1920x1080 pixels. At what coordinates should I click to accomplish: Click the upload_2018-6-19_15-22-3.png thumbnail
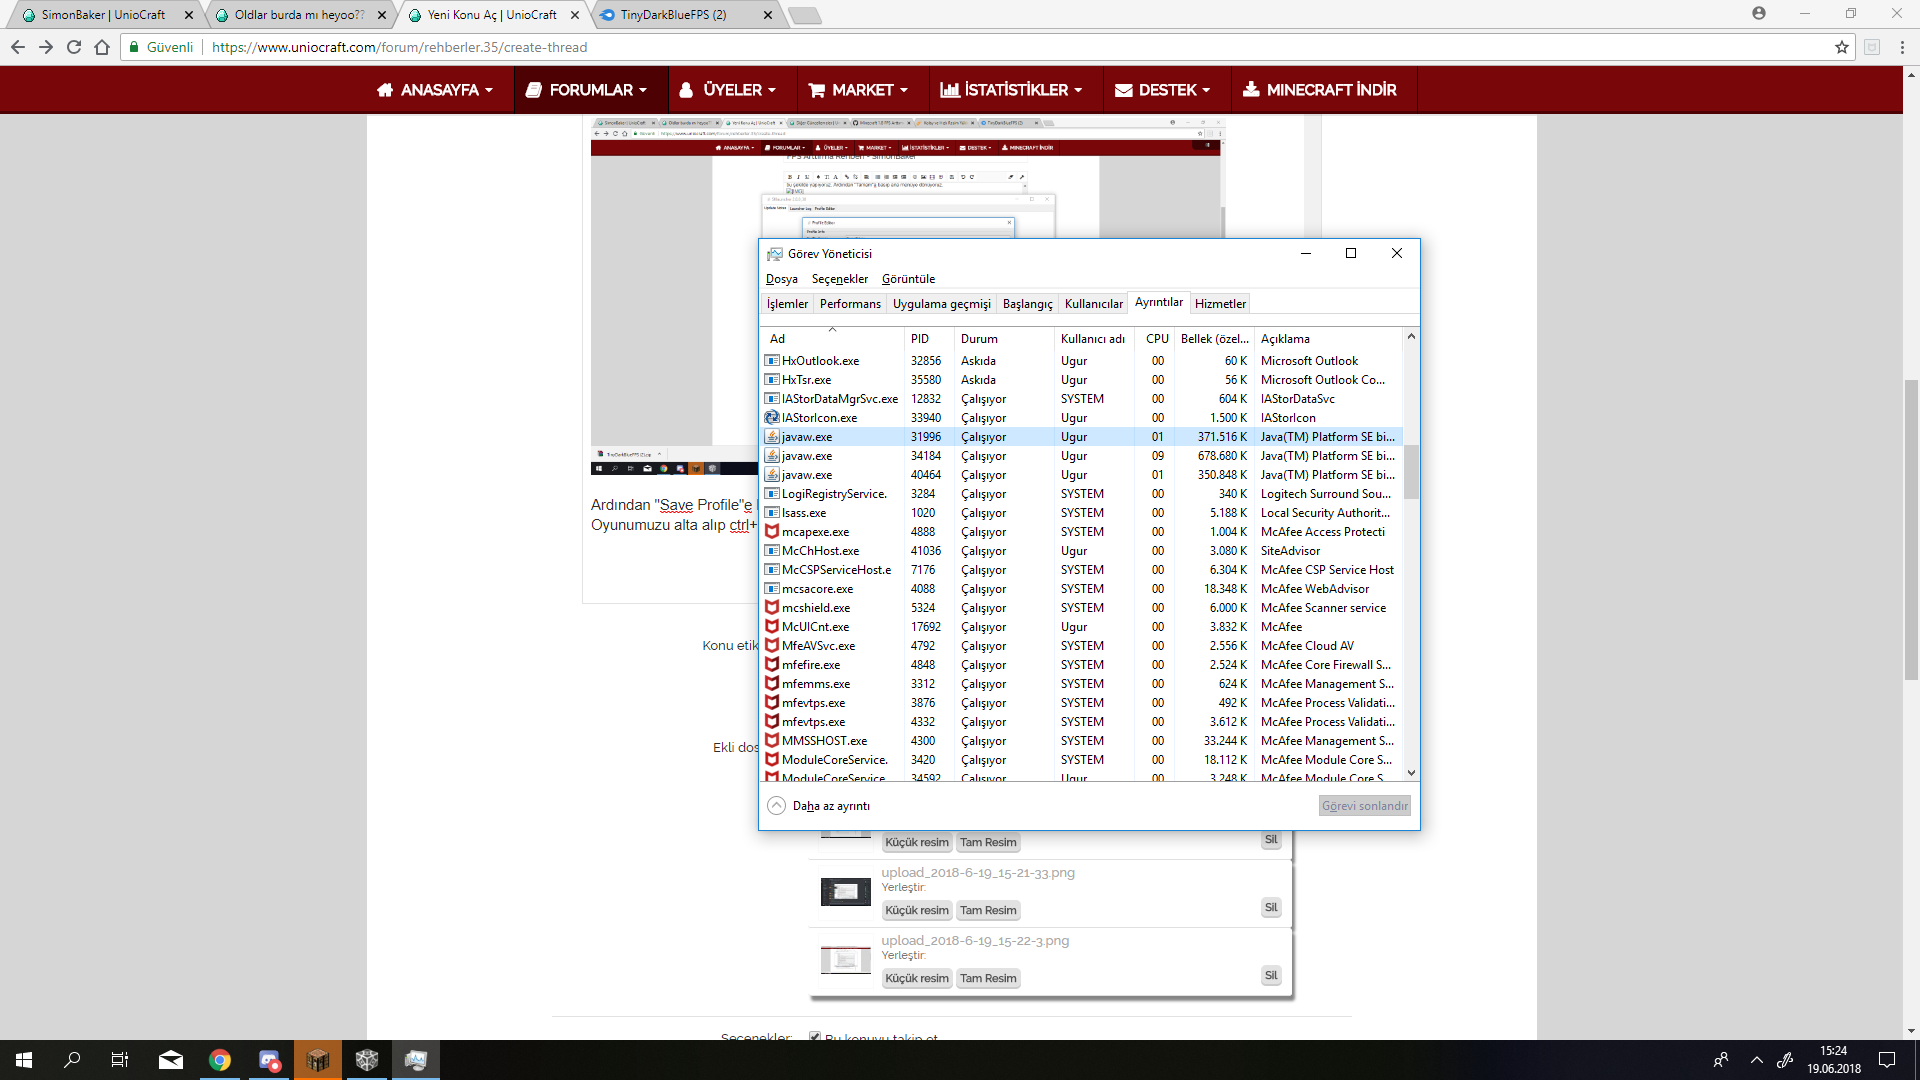845,960
